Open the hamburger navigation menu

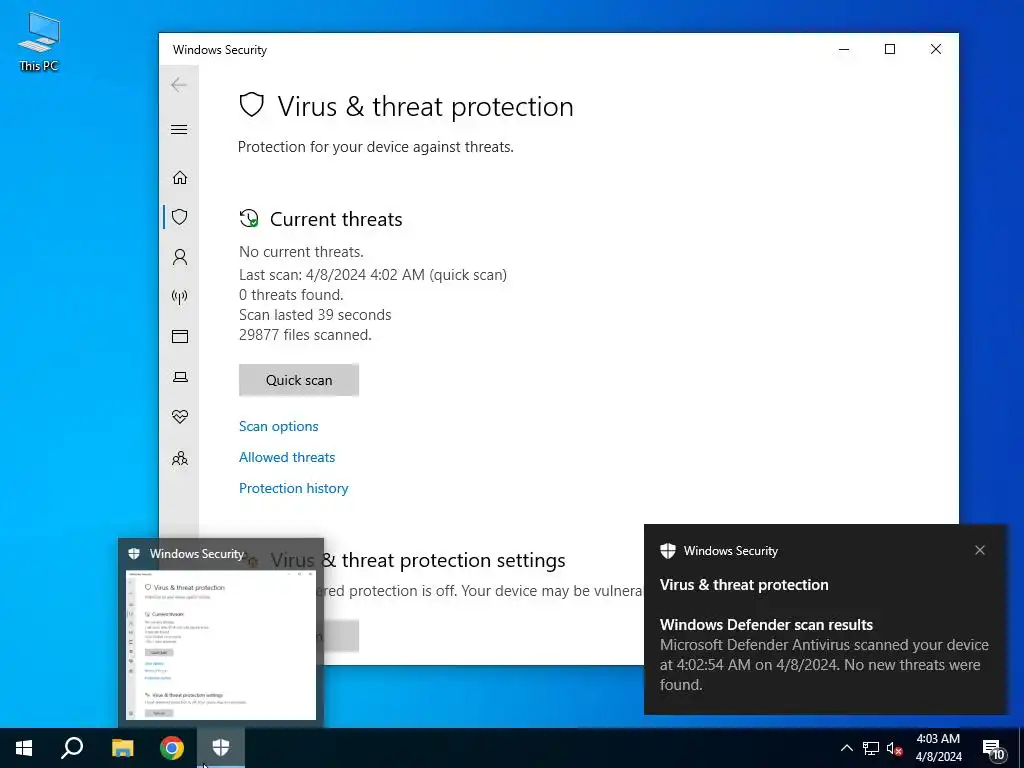pyautogui.click(x=179, y=129)
